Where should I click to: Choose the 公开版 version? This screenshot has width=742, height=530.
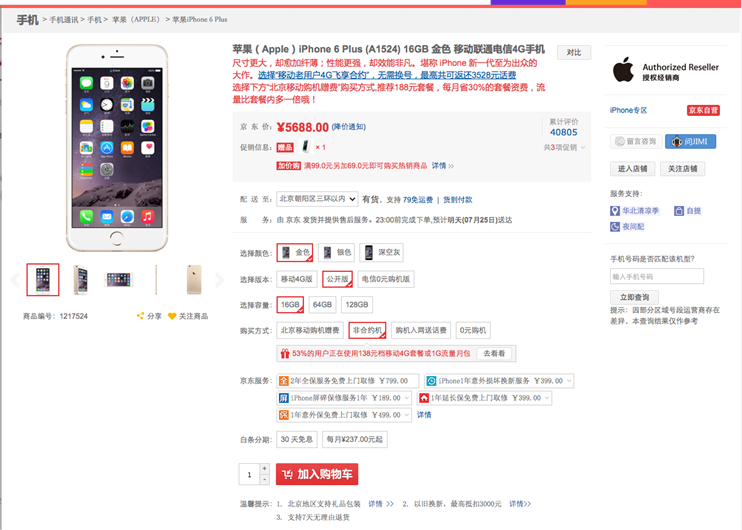(337, 279)
